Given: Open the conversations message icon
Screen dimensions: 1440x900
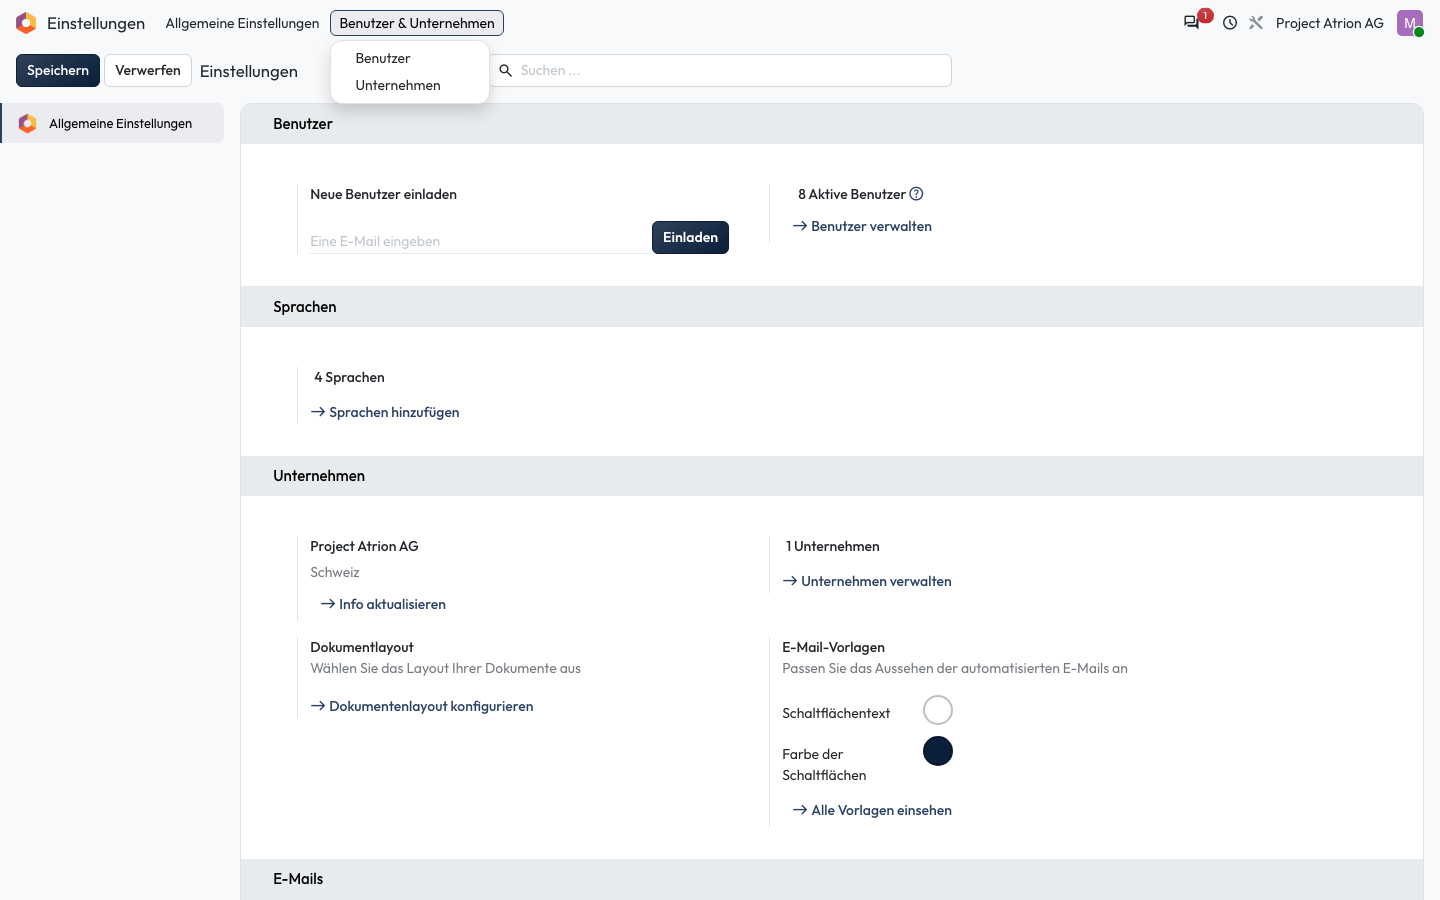Looking at the screenshot, I should (x=1191, y=23).
